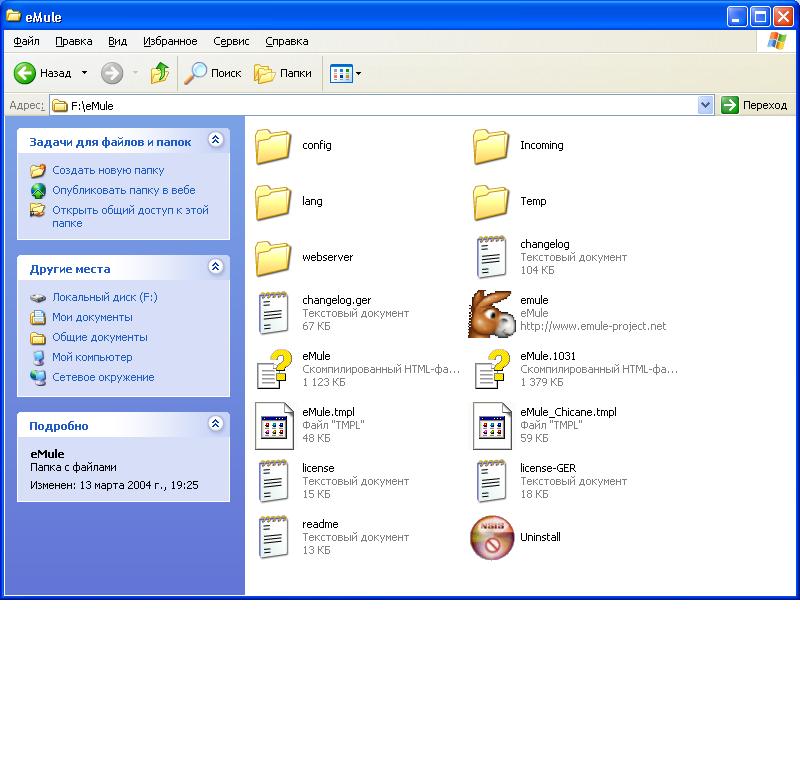This screenshot has height=768, width=800.
Task: Open the Назад history dropdown arrow
Action: [84, 73]
